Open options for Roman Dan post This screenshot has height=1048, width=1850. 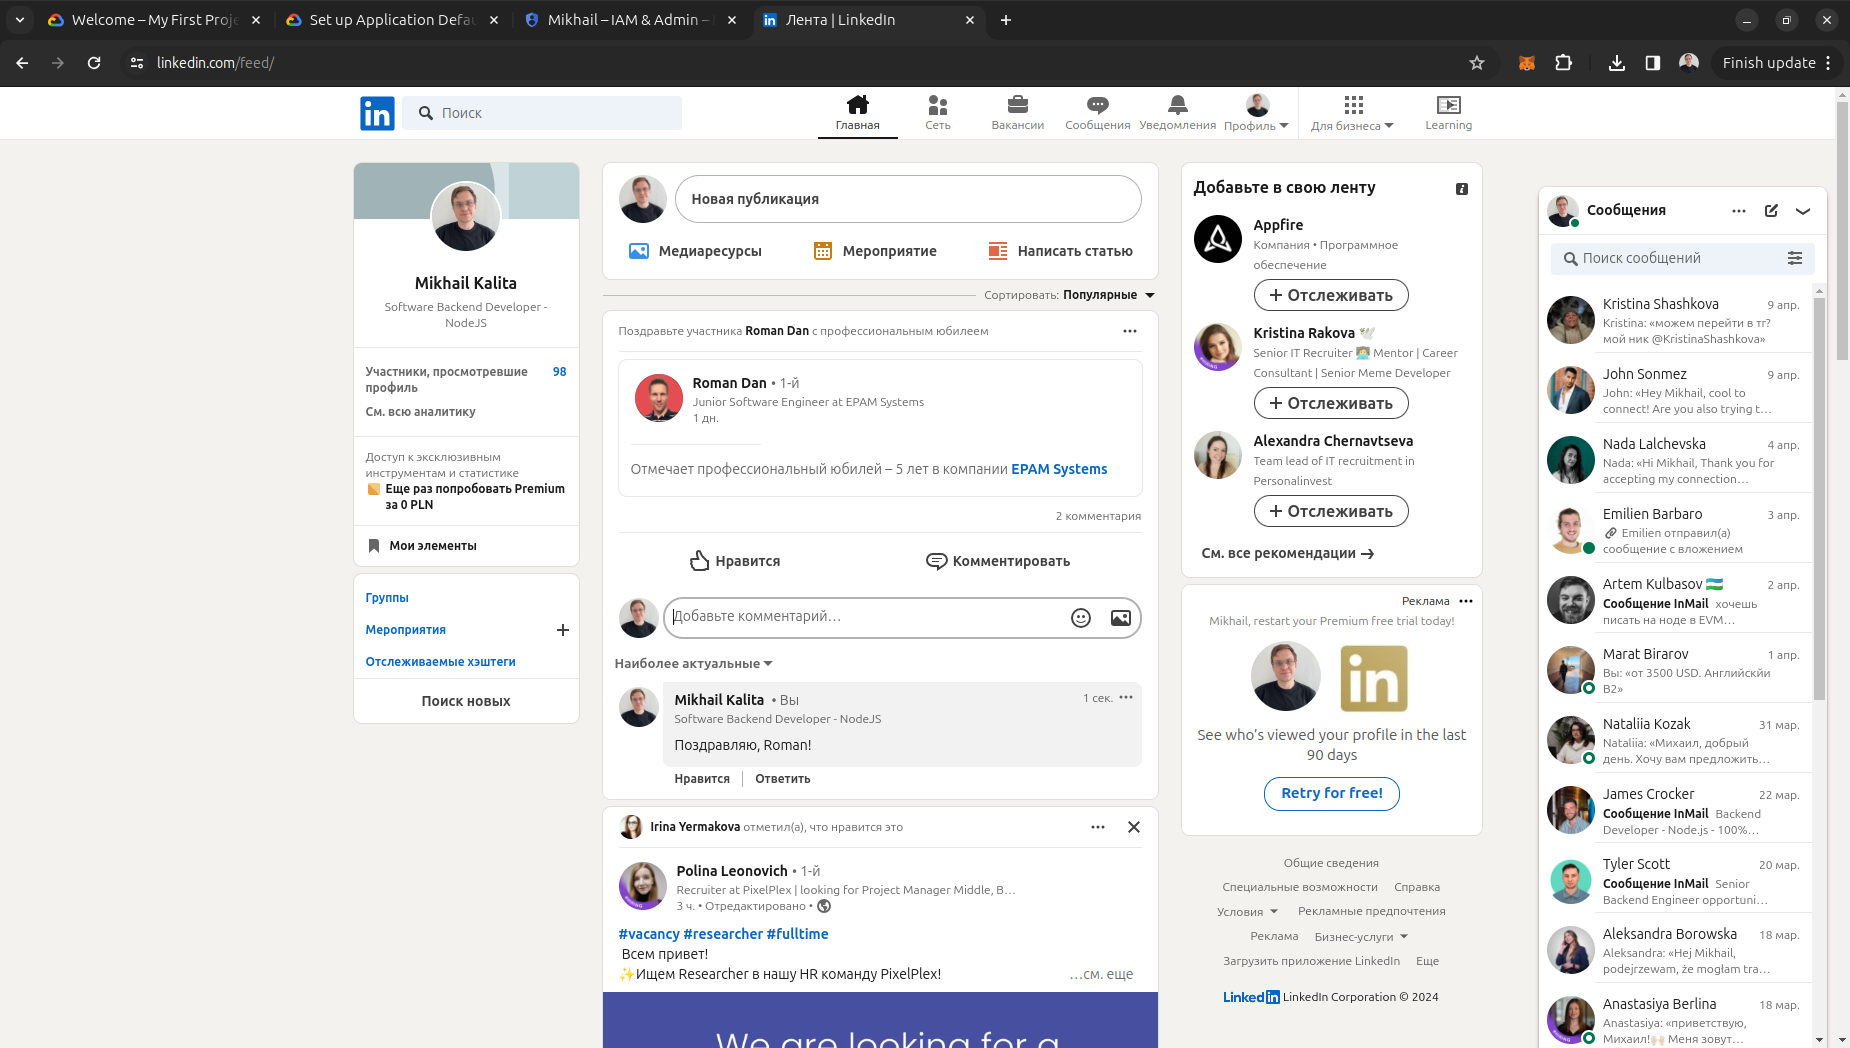pos(1130,331)
